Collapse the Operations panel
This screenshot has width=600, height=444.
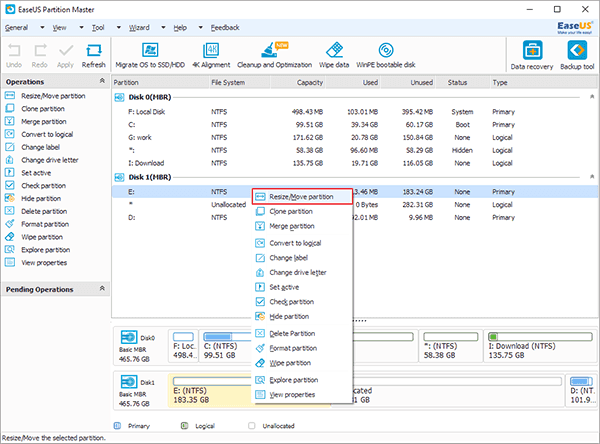coord(102,81)
